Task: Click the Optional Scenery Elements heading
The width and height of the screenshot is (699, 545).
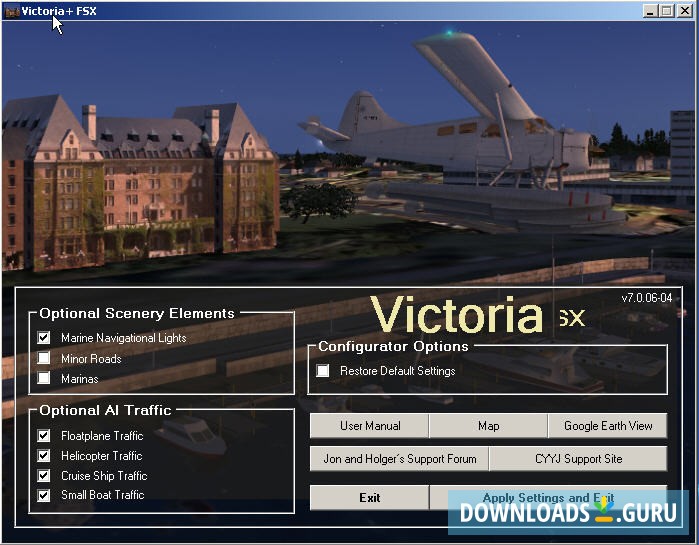Action: 137,313
